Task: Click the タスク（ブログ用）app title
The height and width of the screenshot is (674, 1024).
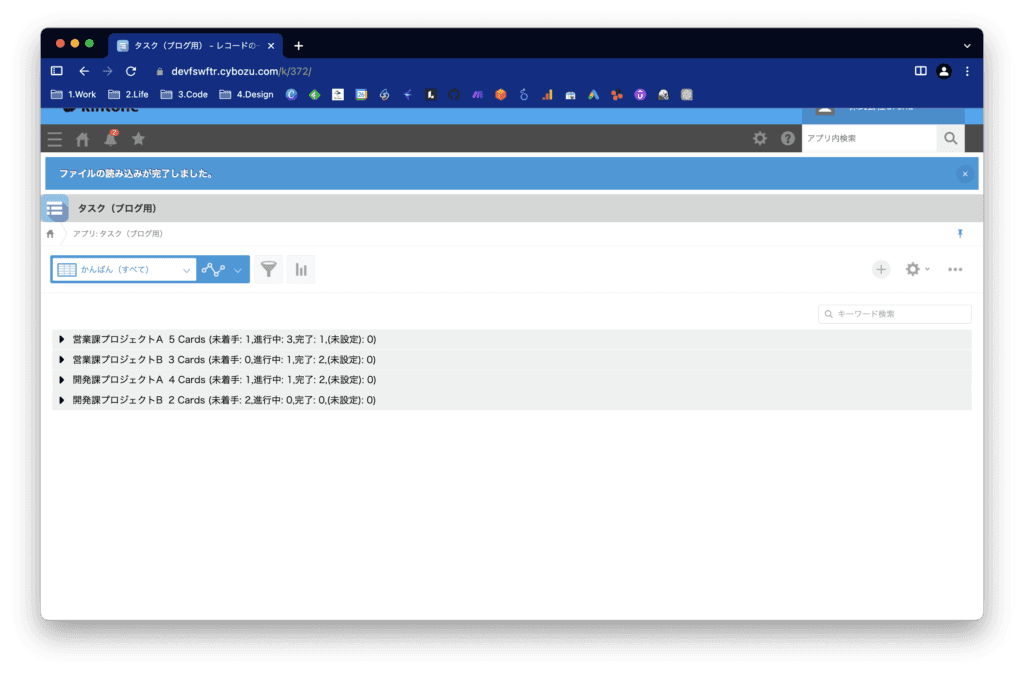Action: [117, 208]
